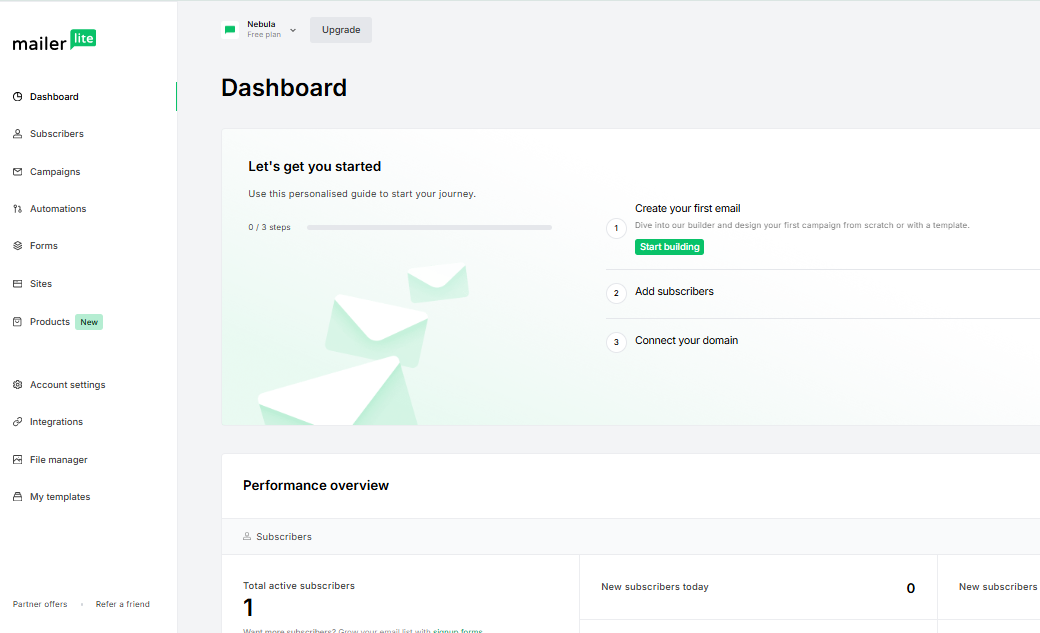This screenshot has width=1040, height=633.
Task: Open the Partner offers link
Action: 40,604
